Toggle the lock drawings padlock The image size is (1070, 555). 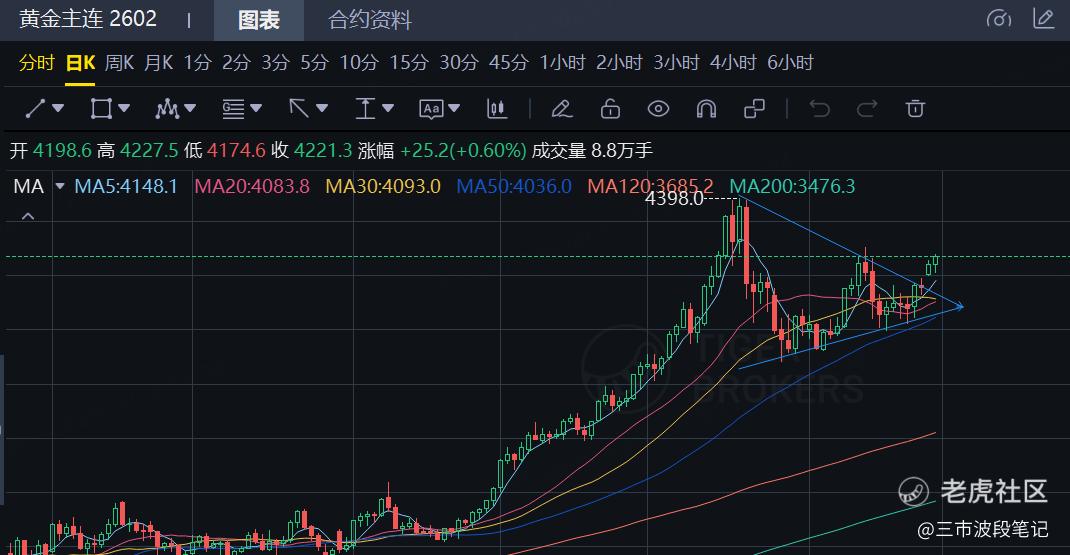click(x=610, y=108)
